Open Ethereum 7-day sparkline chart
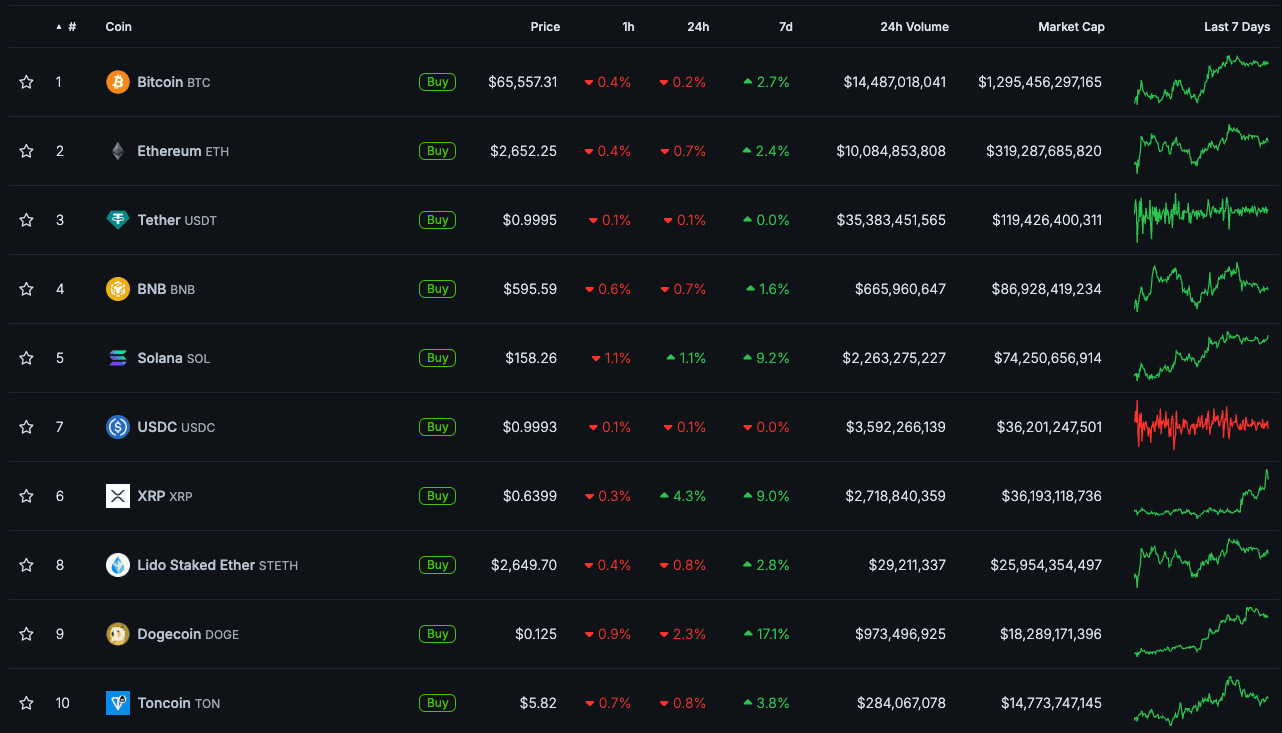1282x733 pixels. point(1201,149)
